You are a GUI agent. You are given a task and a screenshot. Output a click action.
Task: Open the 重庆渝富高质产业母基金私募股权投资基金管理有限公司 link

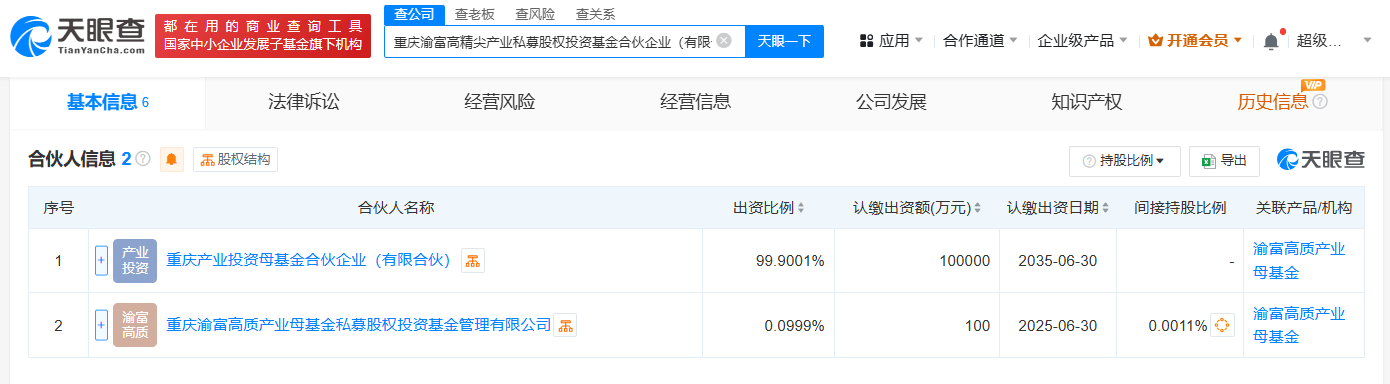[x=359, y=325]
